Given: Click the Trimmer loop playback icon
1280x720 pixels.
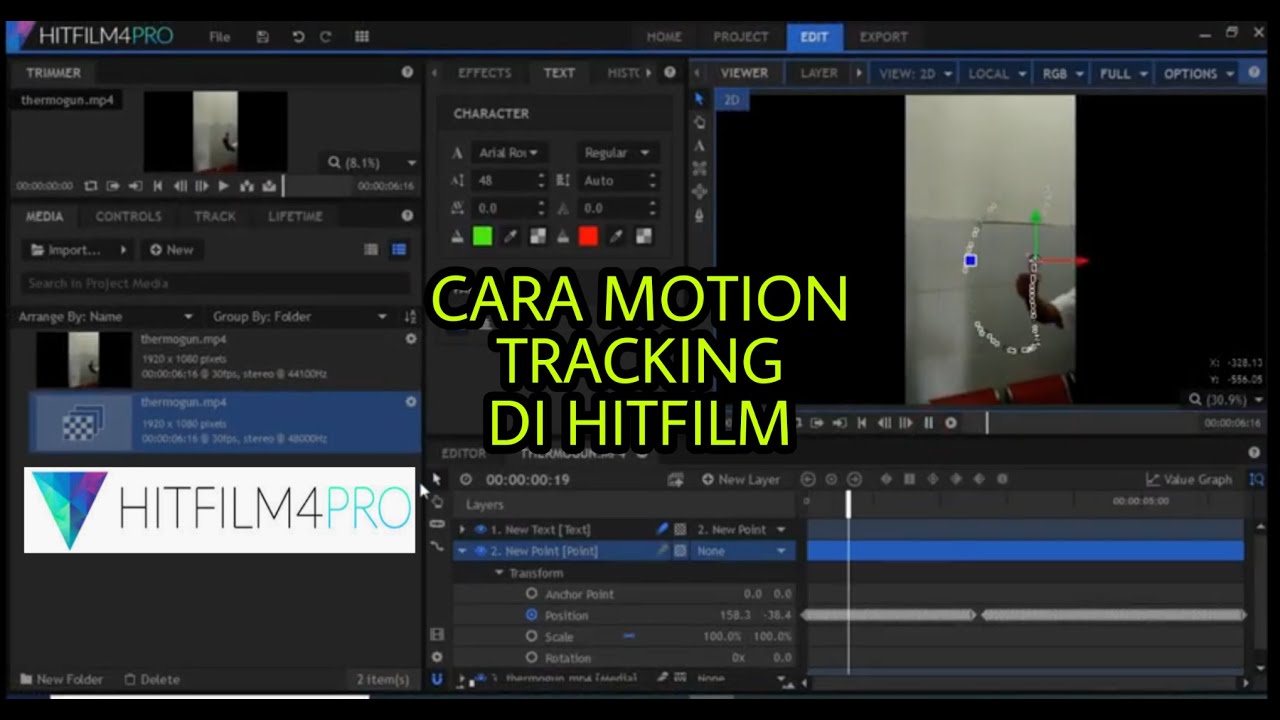Looking at the screenshot, I should pyautogui.click(x=91, y=186).
